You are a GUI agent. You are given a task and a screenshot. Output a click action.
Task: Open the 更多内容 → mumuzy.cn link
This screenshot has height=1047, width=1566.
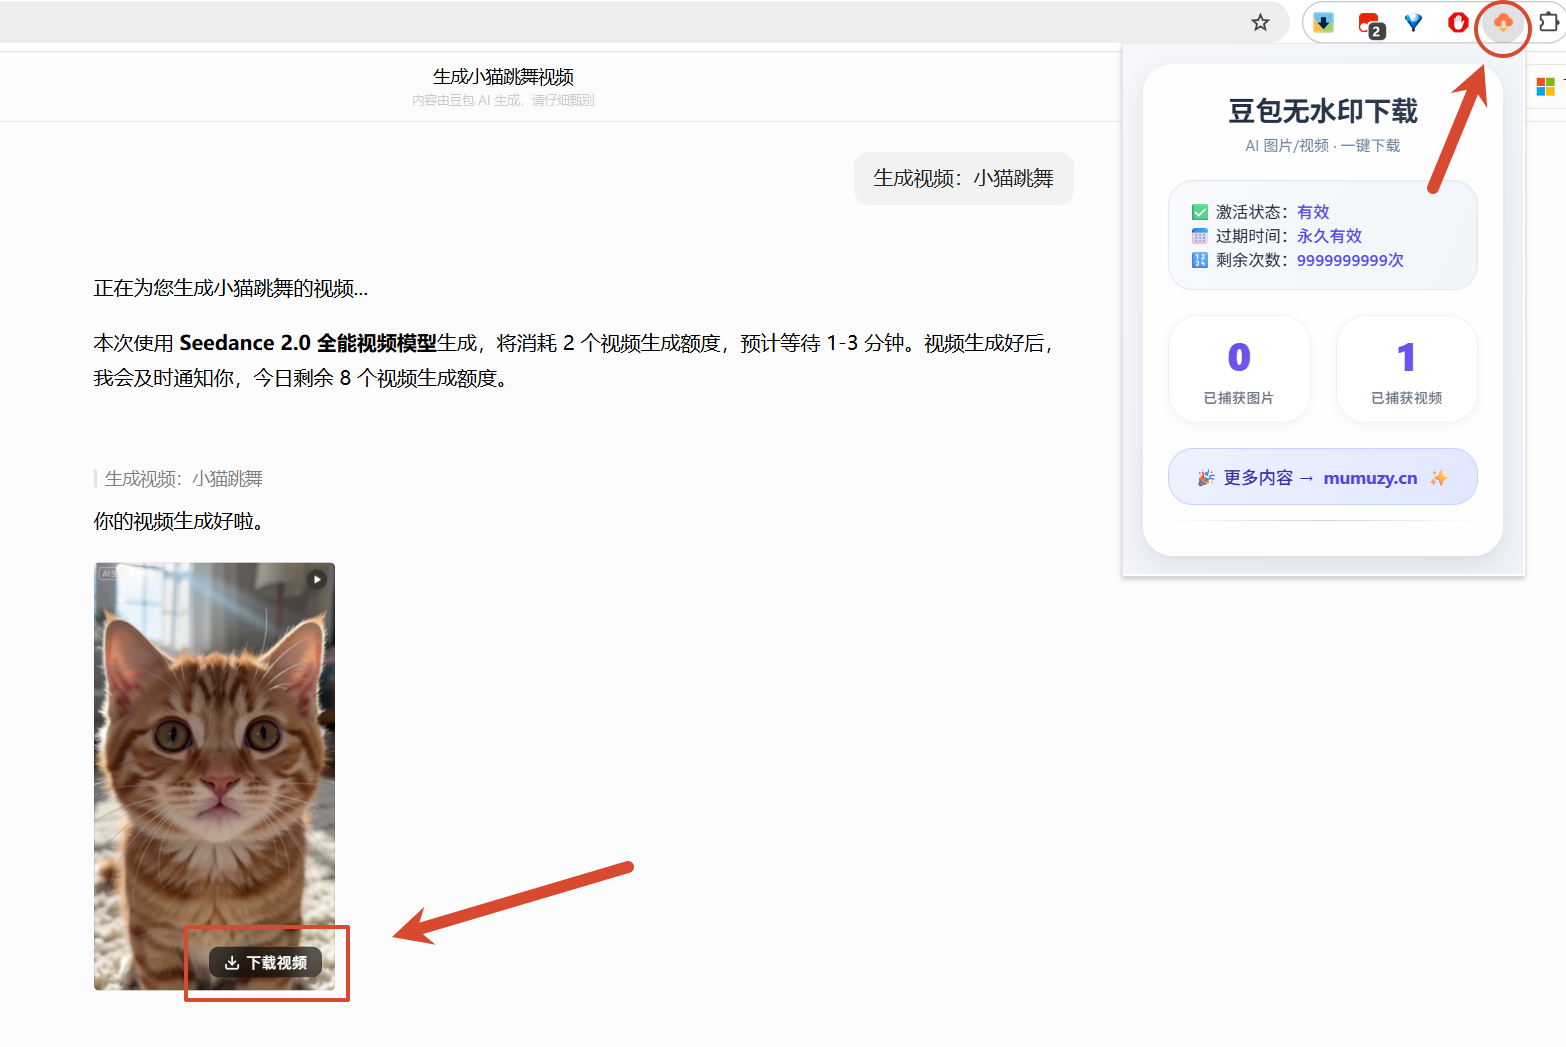(1322, 477)
